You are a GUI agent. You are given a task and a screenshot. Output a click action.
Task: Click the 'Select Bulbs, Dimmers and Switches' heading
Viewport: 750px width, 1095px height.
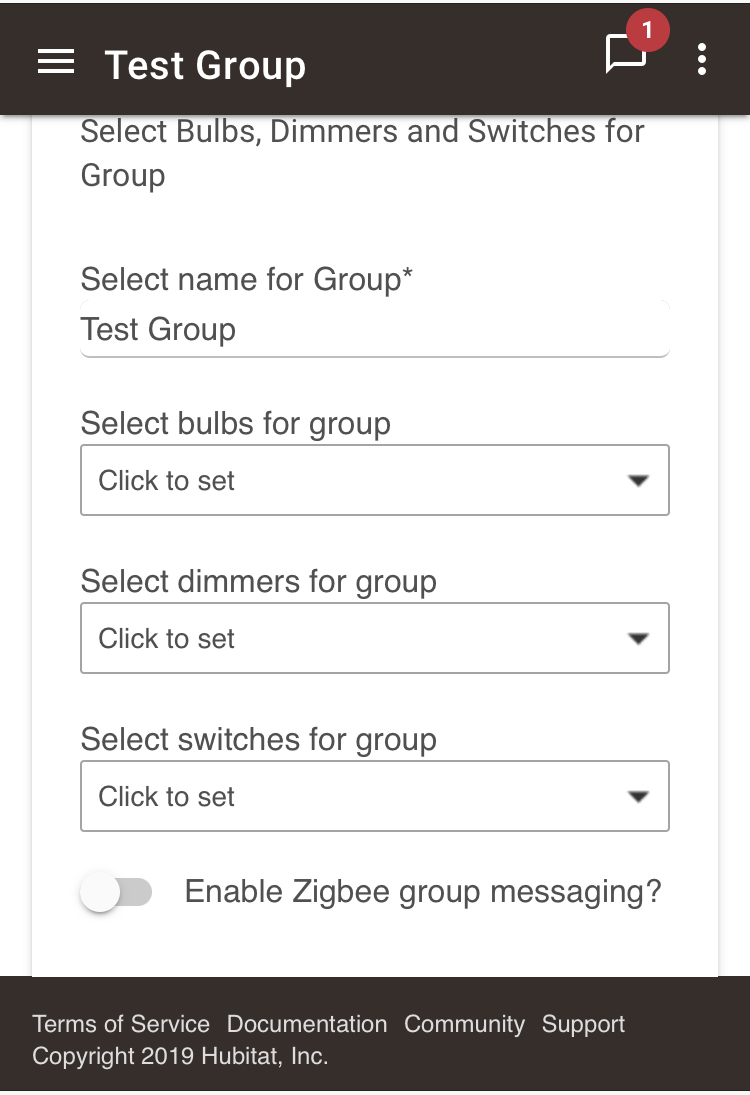362,153
